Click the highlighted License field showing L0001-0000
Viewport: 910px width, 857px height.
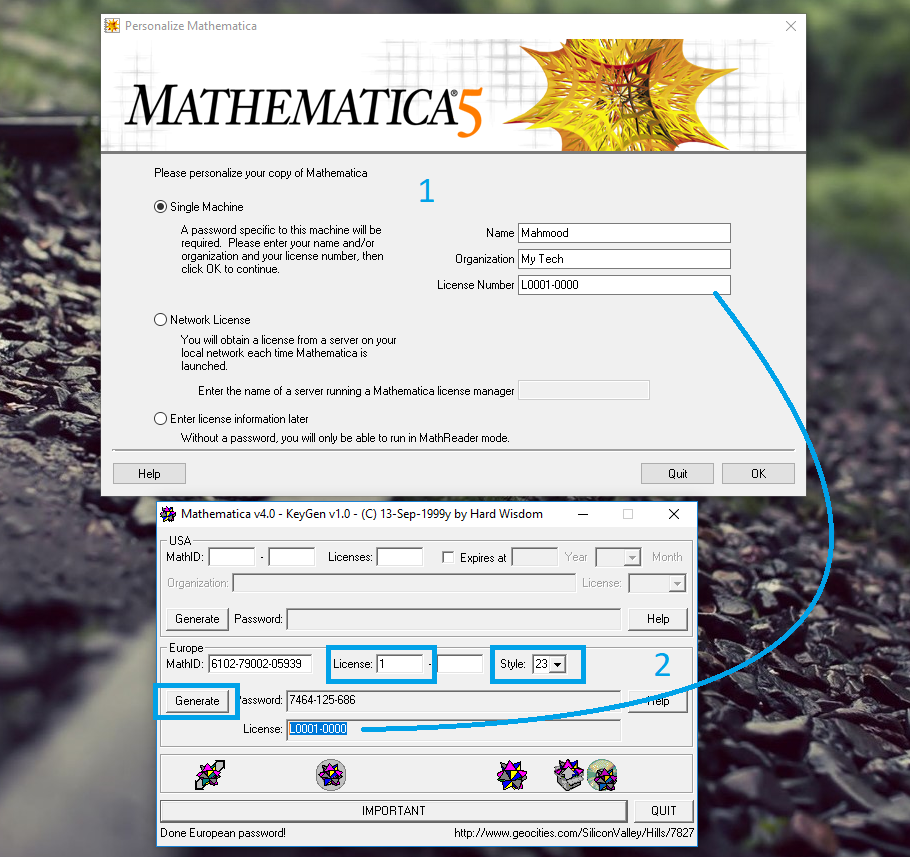318,729
